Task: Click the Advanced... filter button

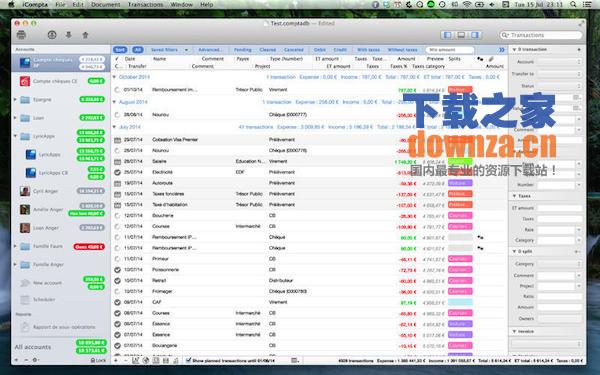Action: coord(210,50)
